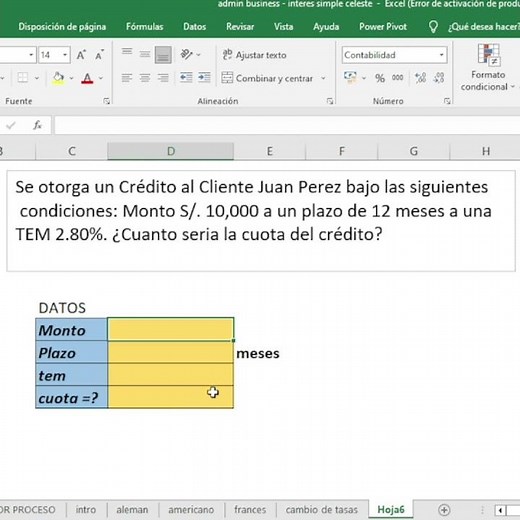Apply percent style format

[x=380, y=78]
